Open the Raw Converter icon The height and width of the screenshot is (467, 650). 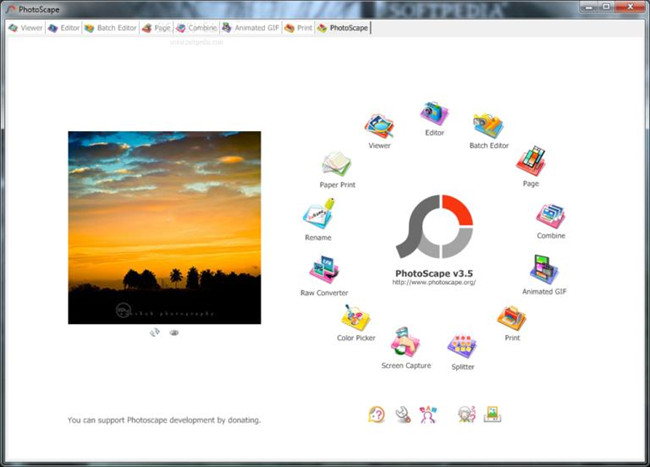(x=325, y=271)
